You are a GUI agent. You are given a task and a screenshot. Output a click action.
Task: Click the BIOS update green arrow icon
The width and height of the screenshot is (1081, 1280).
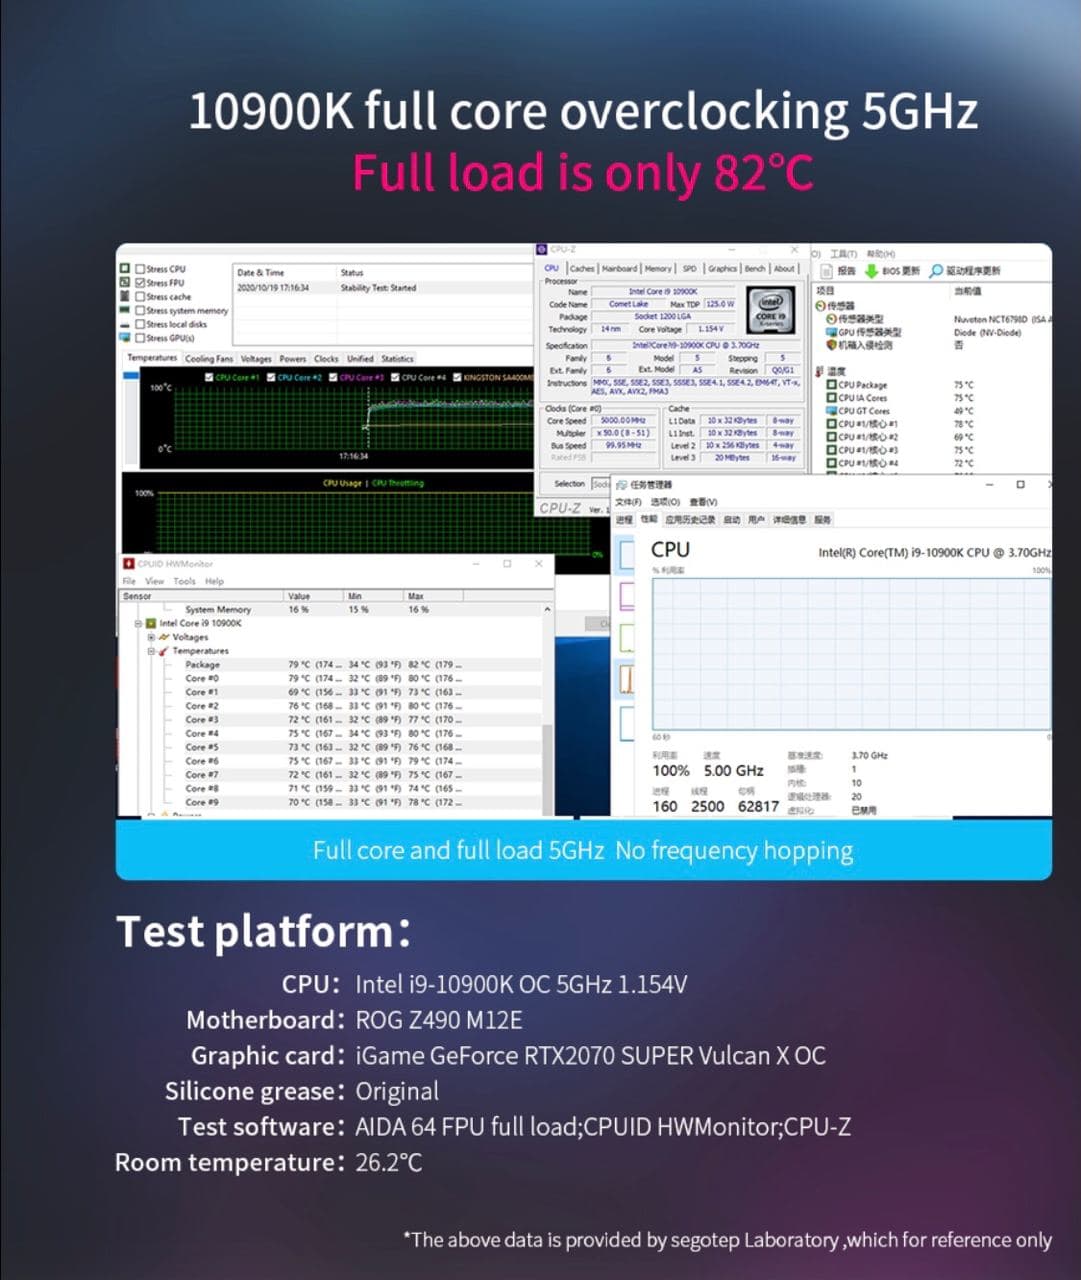[x=871, y=271]
